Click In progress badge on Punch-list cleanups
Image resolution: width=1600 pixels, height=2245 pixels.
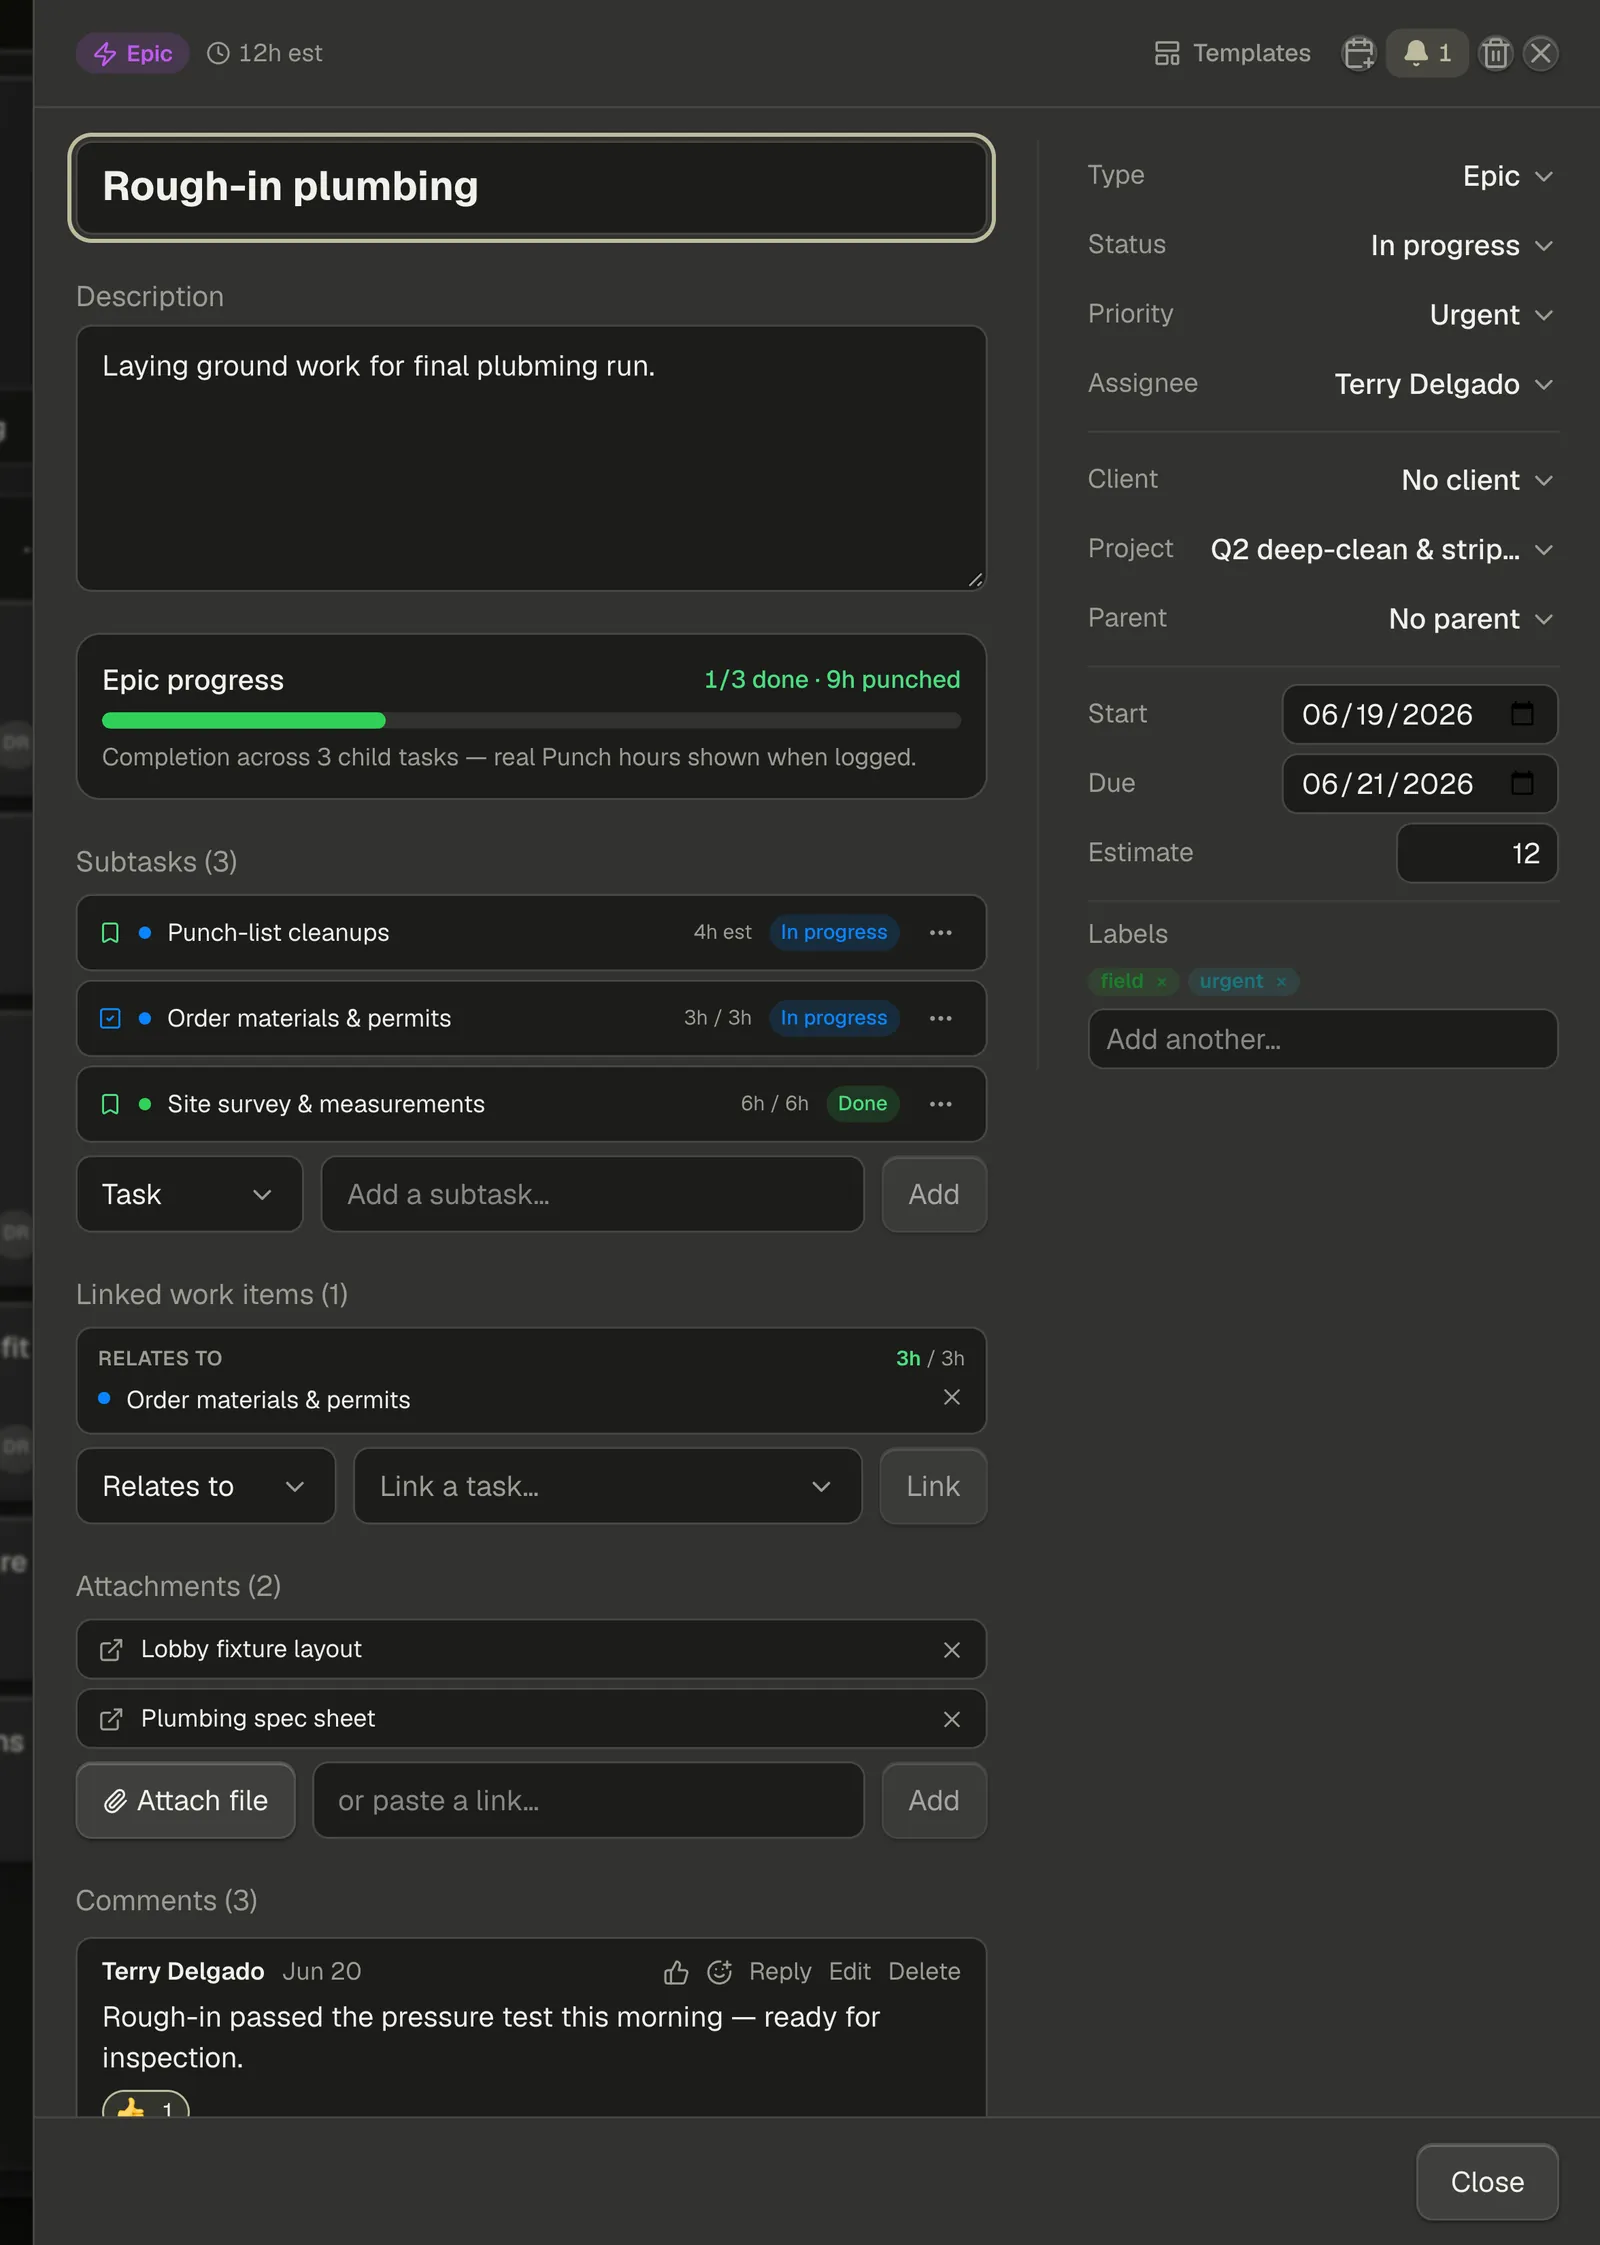[x=833, y=932]
